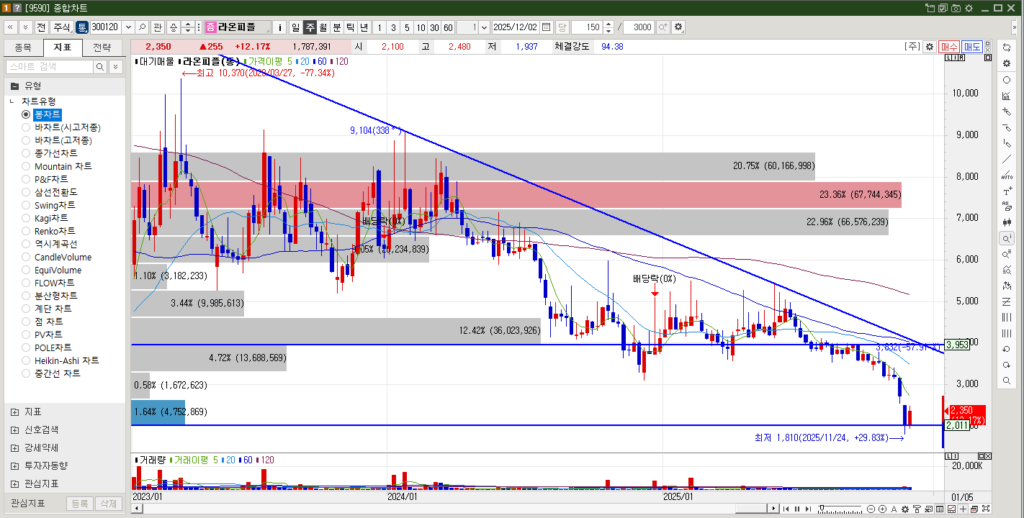
Task: Click the gear icon beside the buy button
Action: click(929, 46)
